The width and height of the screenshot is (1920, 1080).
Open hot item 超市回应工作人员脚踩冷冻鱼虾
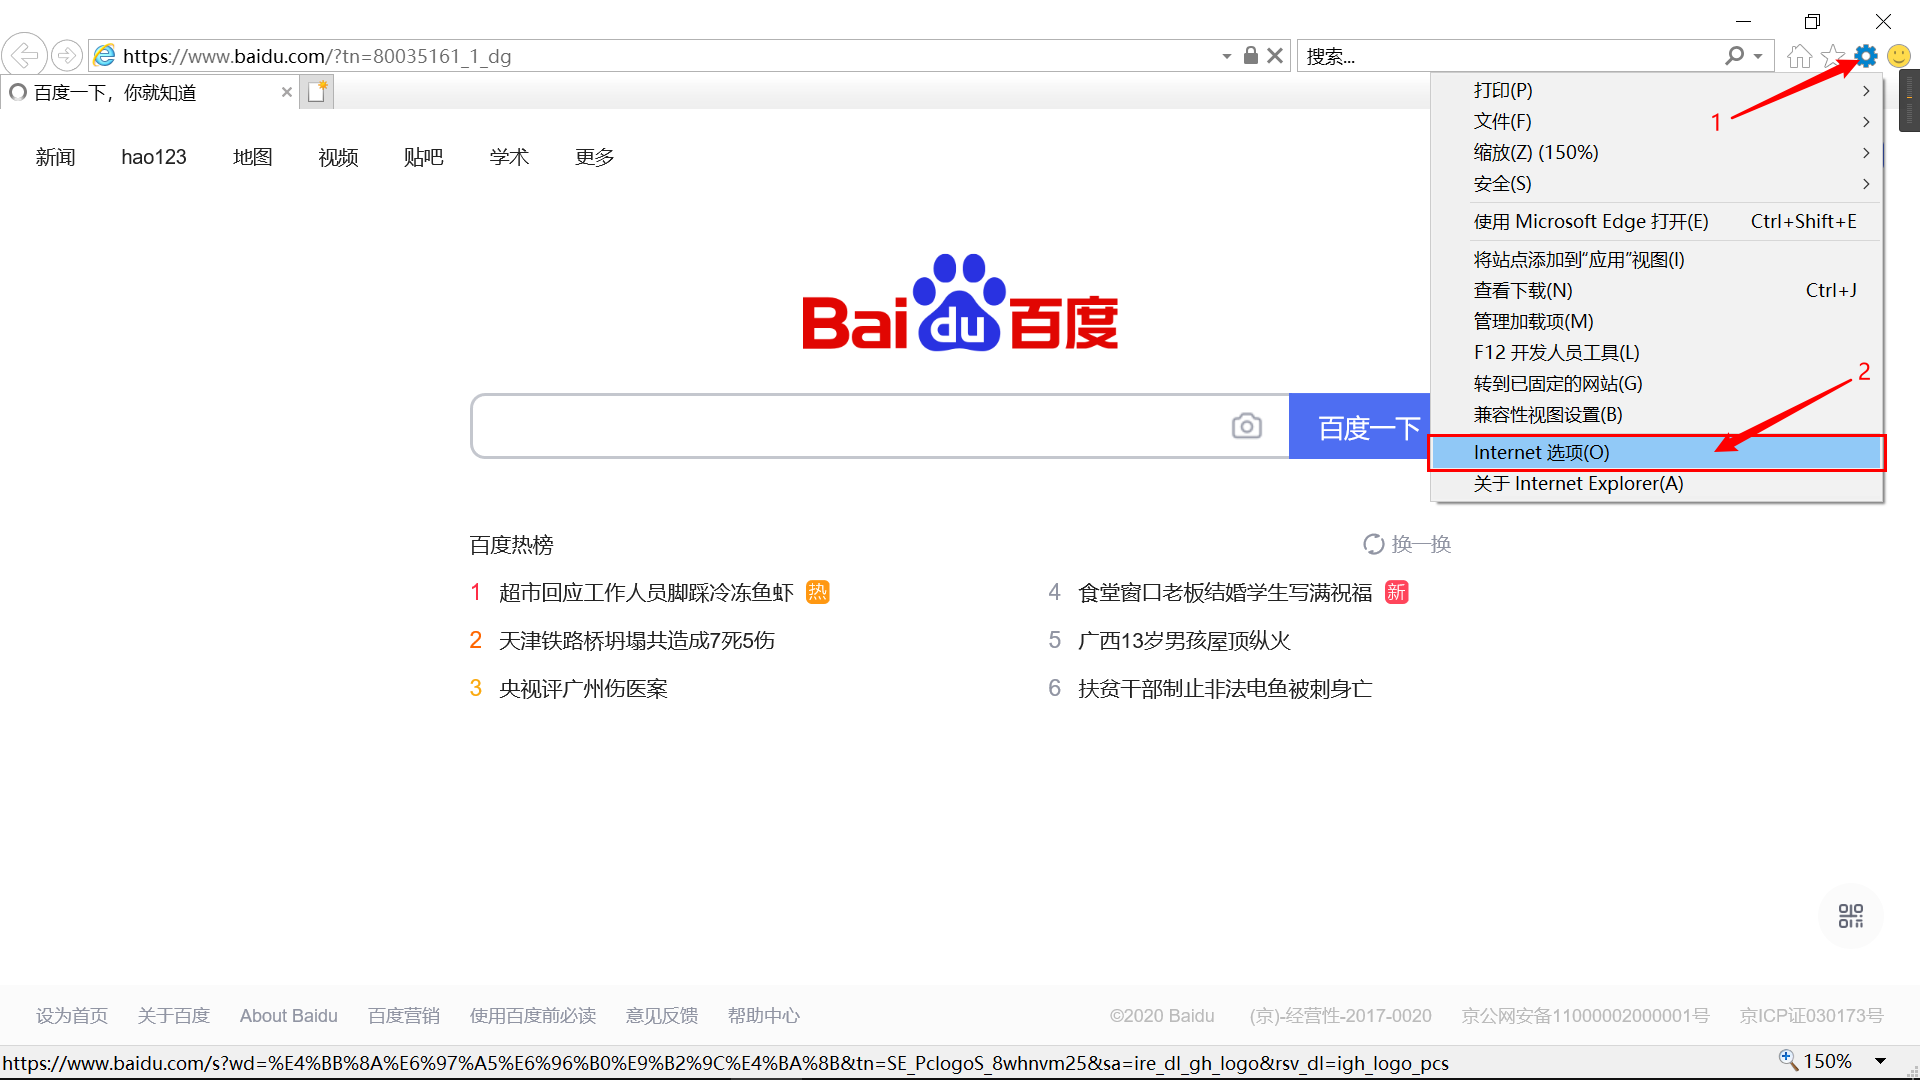pyautogui.click(x=646, y=592)
